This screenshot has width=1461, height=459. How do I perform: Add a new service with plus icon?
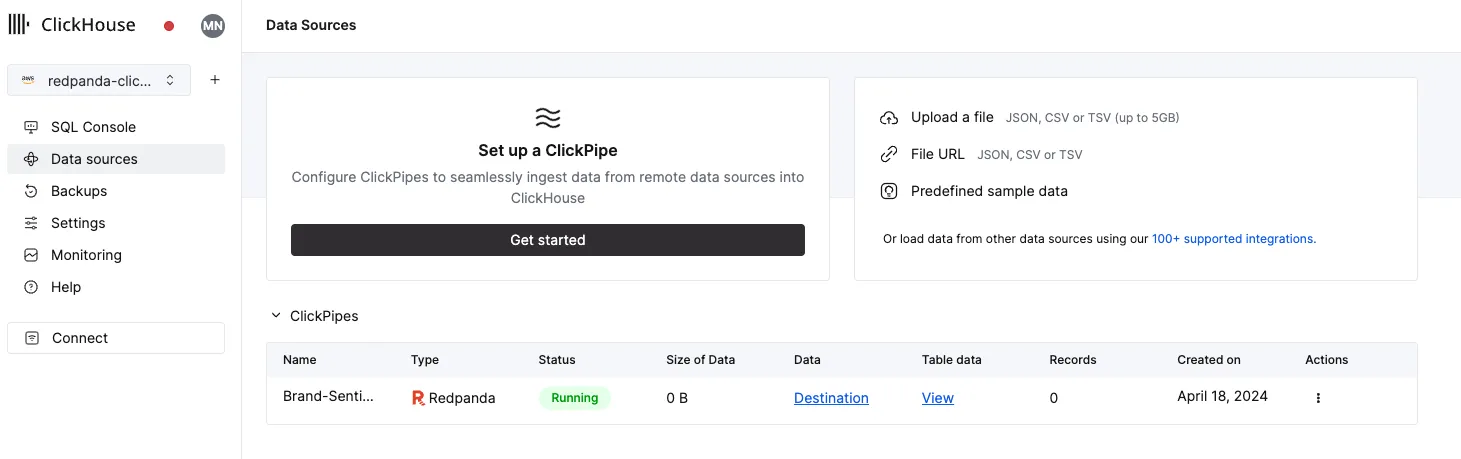coord(215,80)
